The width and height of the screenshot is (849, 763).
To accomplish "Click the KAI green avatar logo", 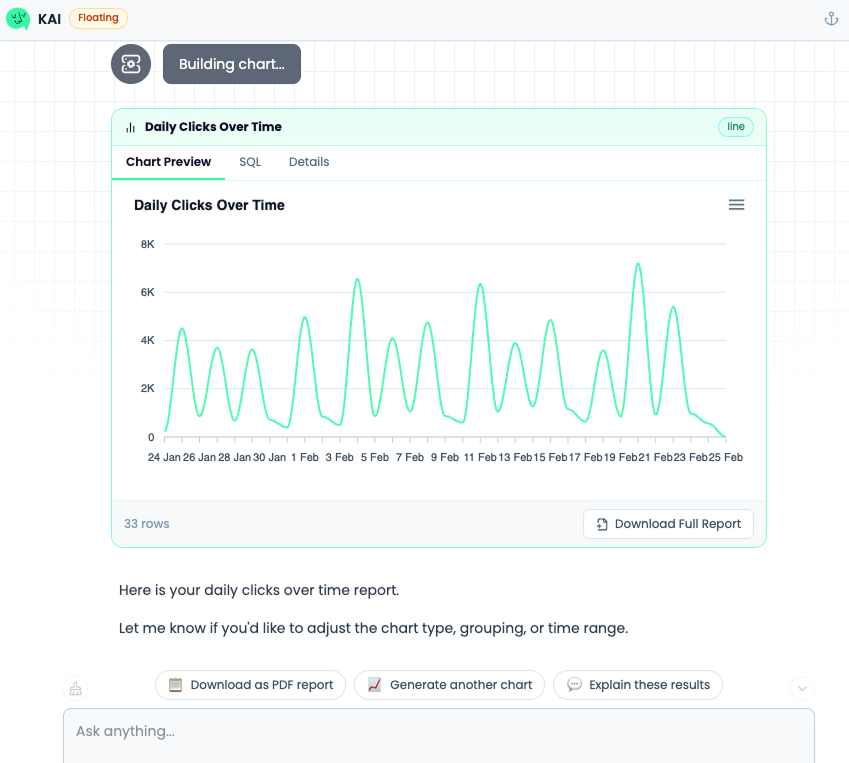I will point(18,18).
